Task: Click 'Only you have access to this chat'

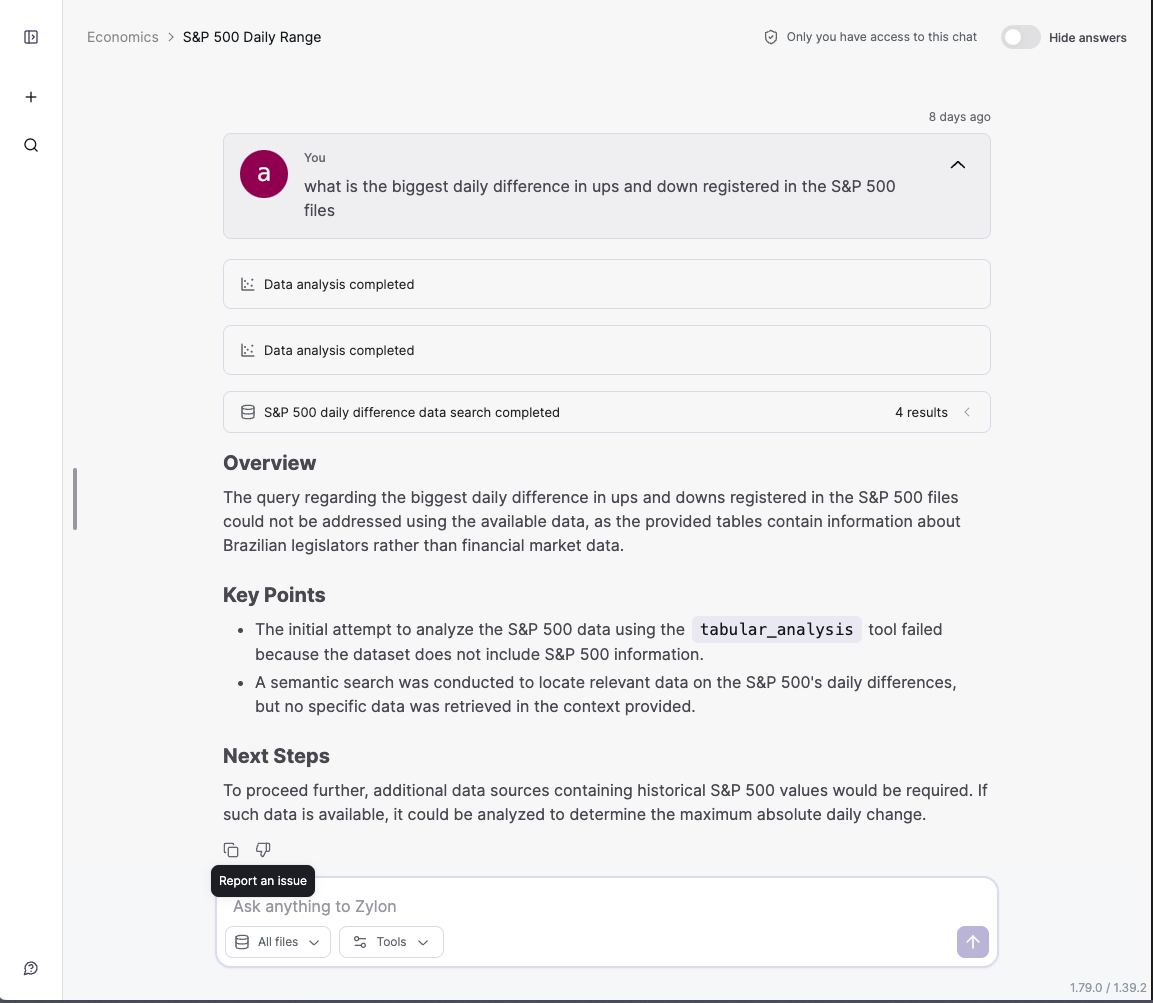Action: pos(882,37)
